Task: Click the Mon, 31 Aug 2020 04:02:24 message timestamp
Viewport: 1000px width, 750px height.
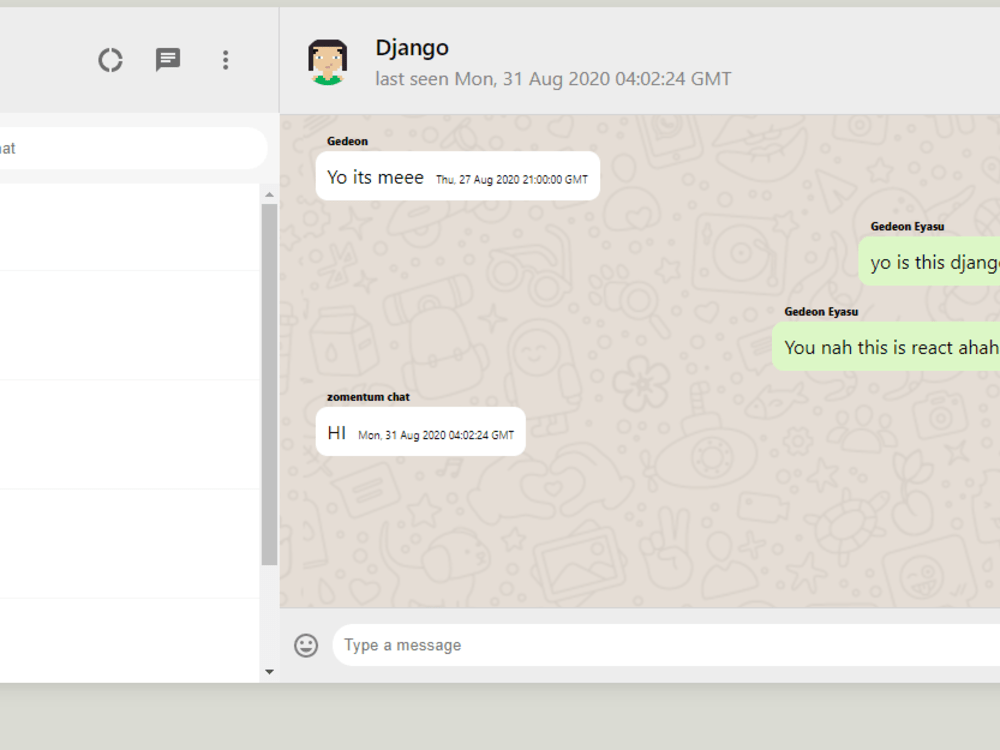Action: [436, 435]
